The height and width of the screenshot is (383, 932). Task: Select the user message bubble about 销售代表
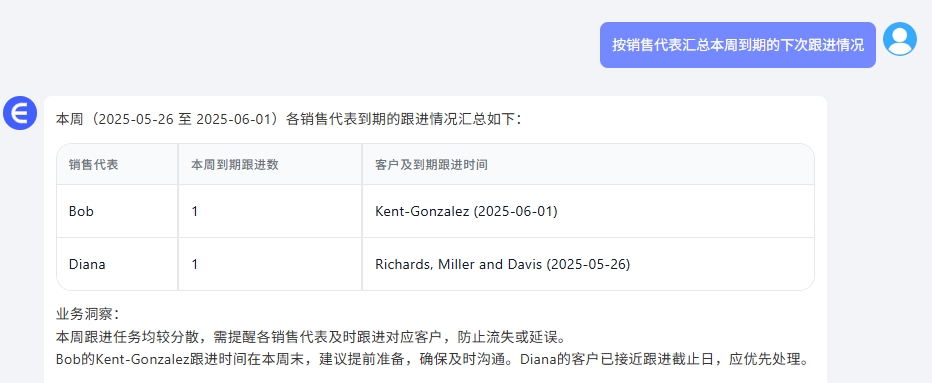tap(738, 45)
